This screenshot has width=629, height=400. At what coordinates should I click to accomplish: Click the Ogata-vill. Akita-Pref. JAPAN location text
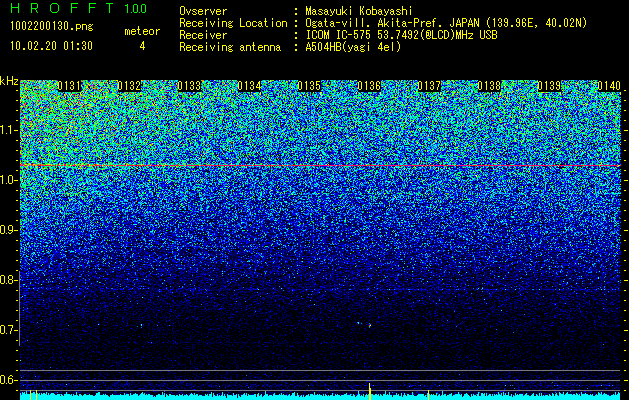[x=446, y=23]
